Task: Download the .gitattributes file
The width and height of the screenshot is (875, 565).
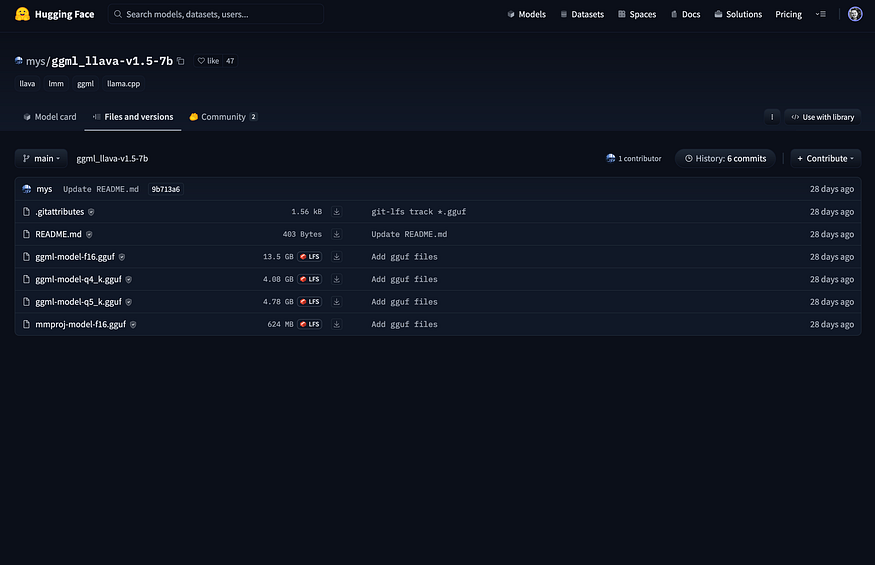Action: (336, 212)
